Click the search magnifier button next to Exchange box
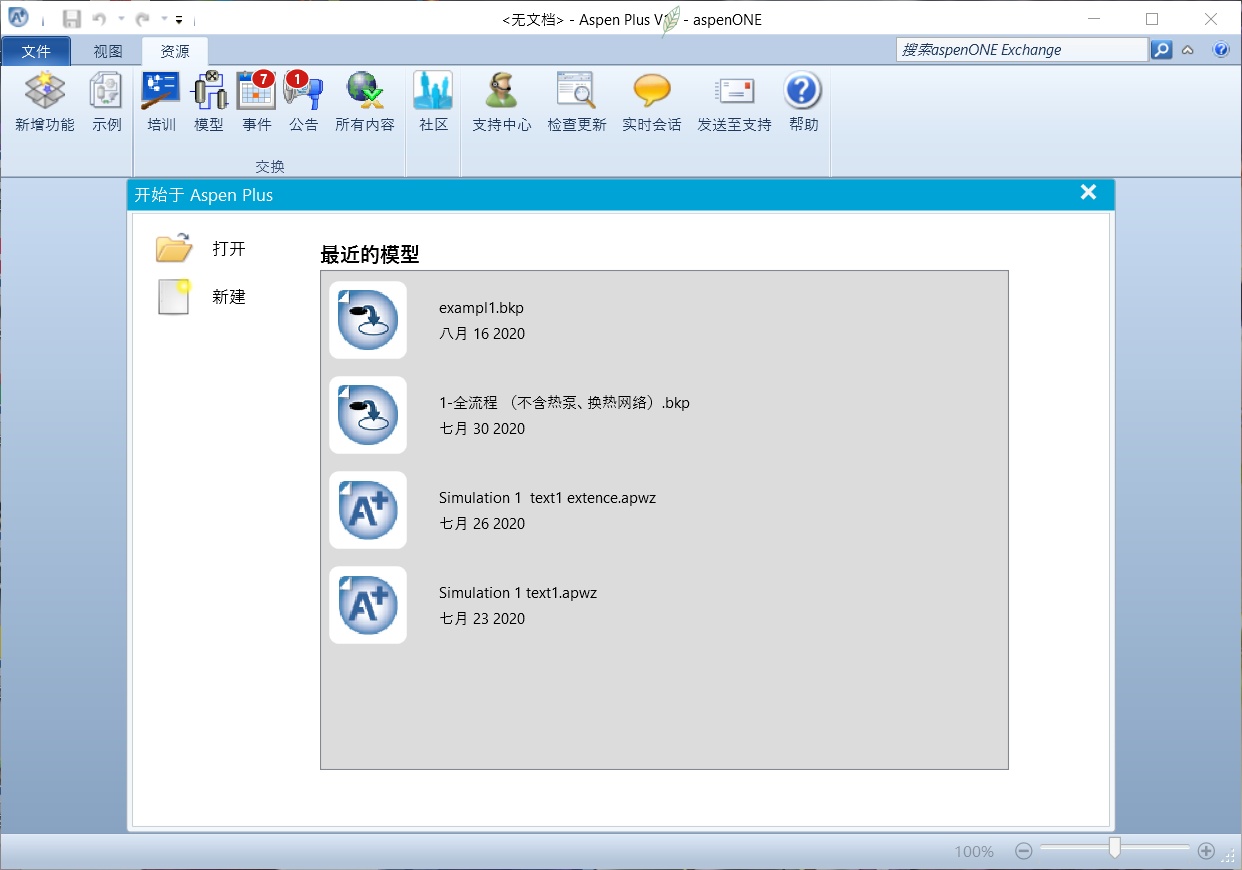The image size is (1242, 870). click(x=1161, y=49)
